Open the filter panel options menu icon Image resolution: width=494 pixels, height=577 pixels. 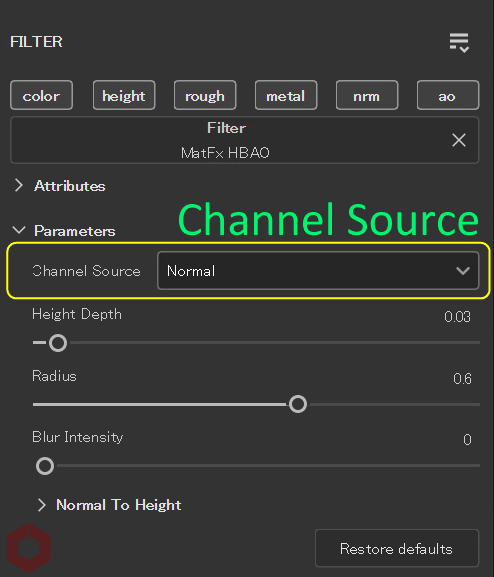459,43
